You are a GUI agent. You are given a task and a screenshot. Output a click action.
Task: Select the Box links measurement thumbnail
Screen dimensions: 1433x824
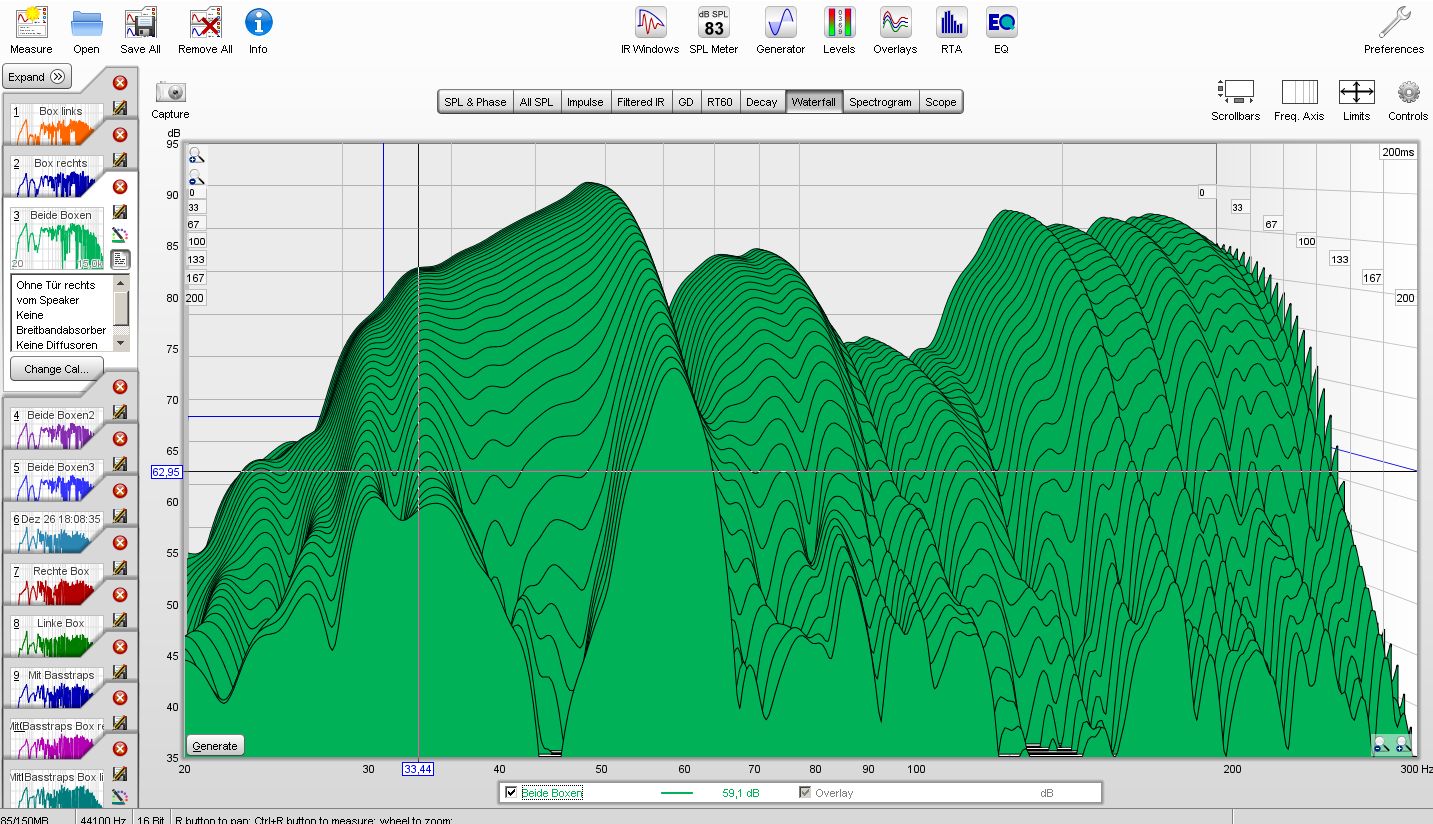[57, 124]
